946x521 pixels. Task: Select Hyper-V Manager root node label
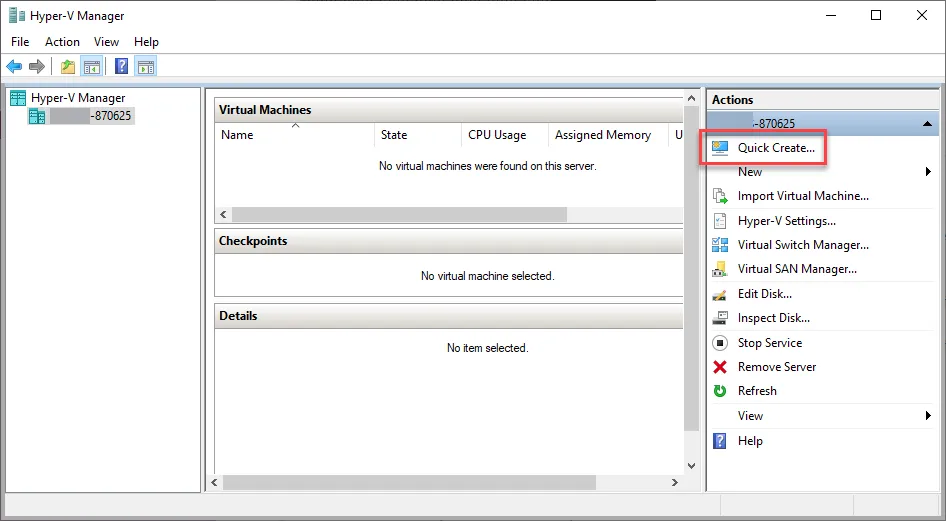click(x=78, y=98)
